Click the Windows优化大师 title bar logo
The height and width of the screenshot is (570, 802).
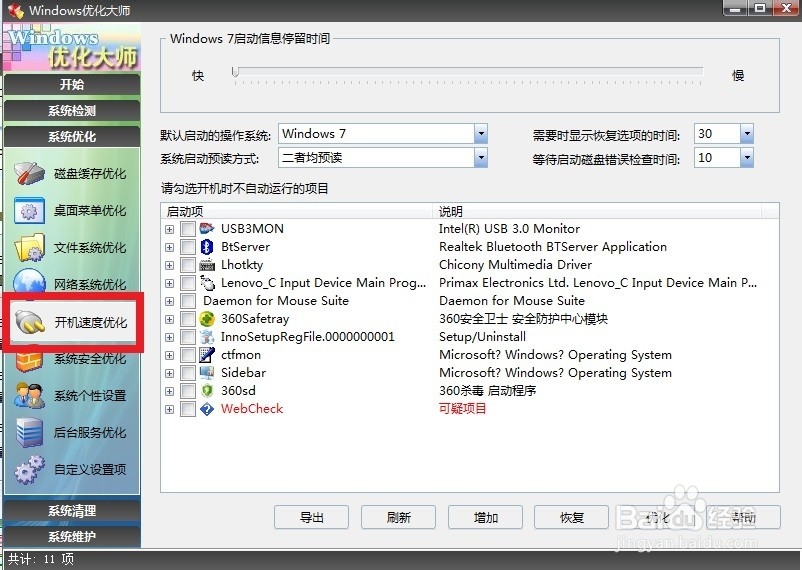(x=15, y=10)
